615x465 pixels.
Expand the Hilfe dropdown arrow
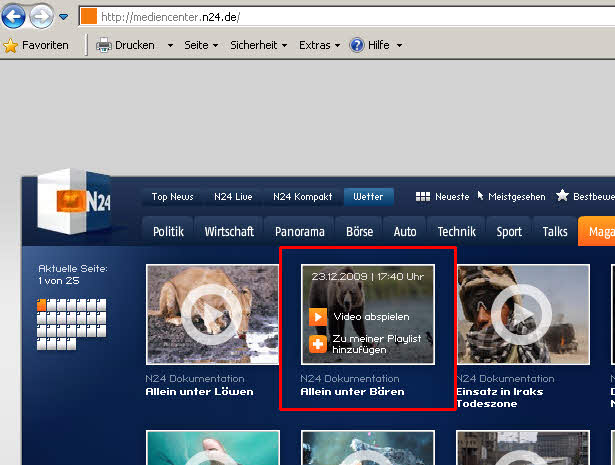click(399, 45)
